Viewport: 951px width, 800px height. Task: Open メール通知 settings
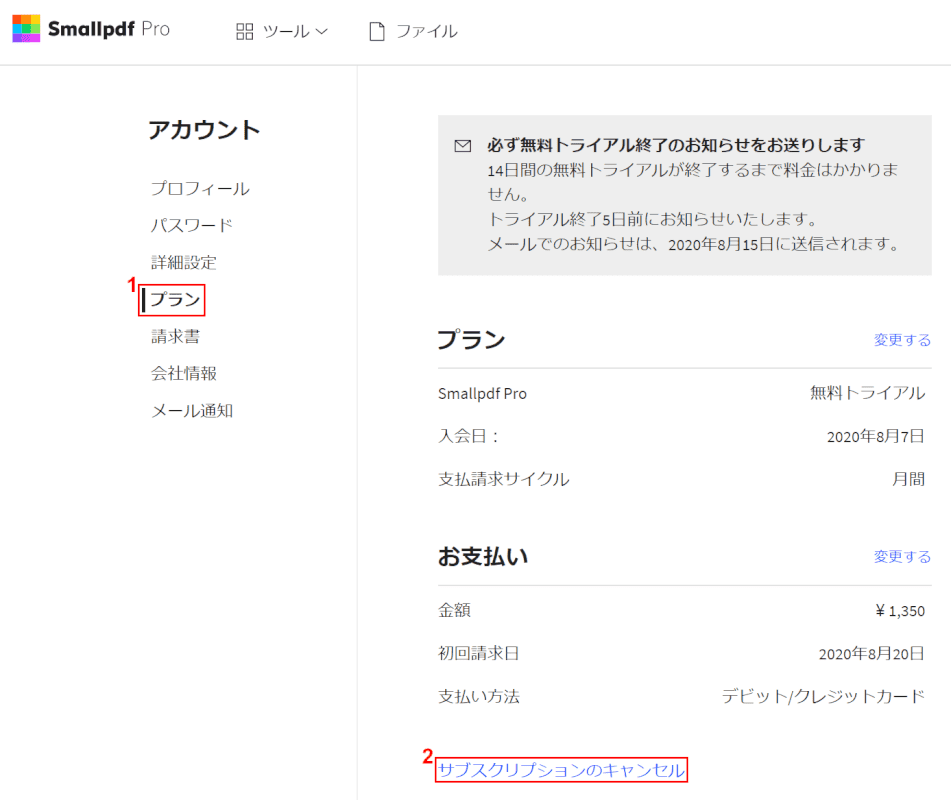192,411
